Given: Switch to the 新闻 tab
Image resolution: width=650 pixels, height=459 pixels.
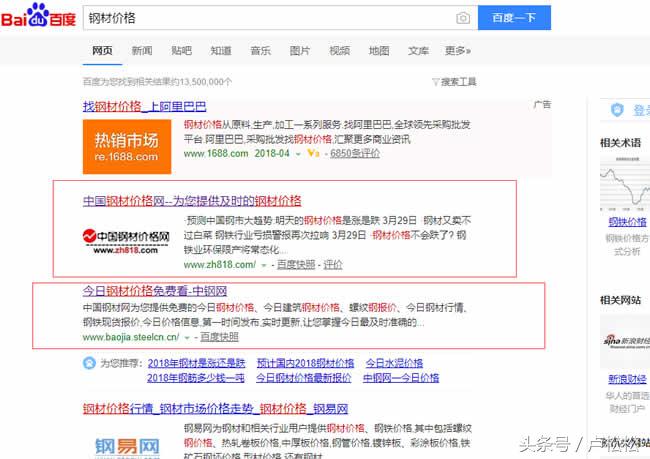Looking at the screenshot, I should click(142, 51).
